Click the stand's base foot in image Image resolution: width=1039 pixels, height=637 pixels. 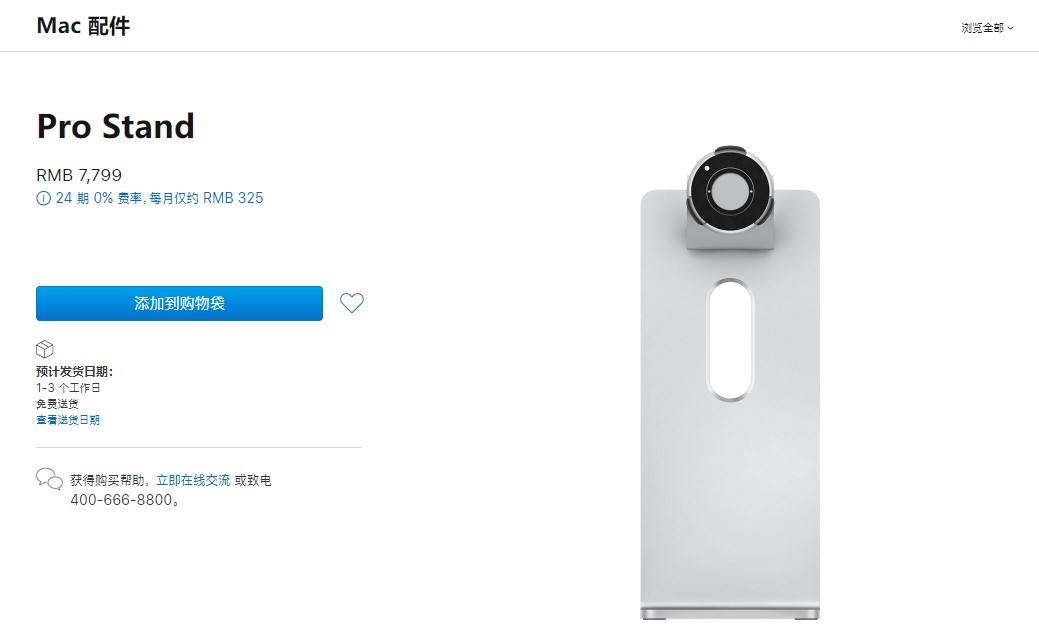[x=730, y=612]
